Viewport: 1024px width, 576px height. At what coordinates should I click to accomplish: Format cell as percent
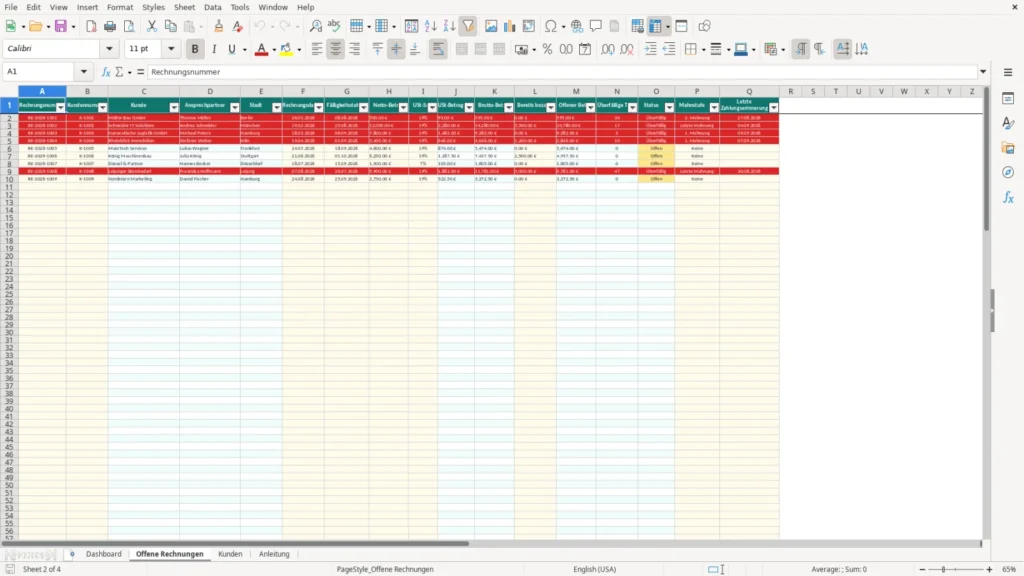click(547, 49)
